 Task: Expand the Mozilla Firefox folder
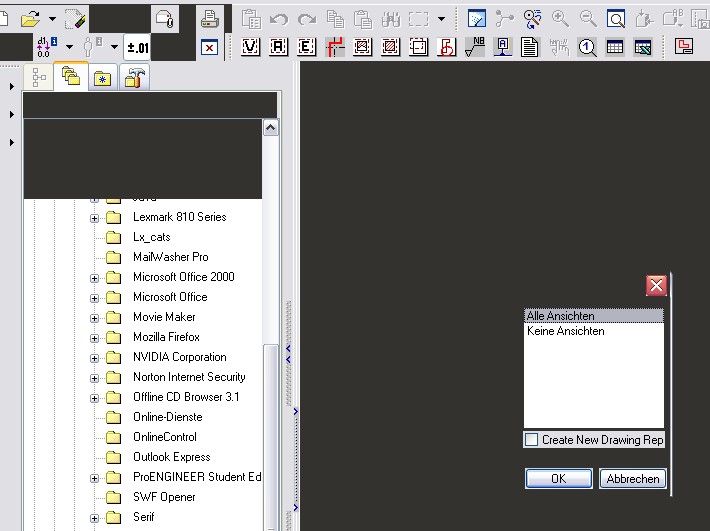[x=94, y=338]
